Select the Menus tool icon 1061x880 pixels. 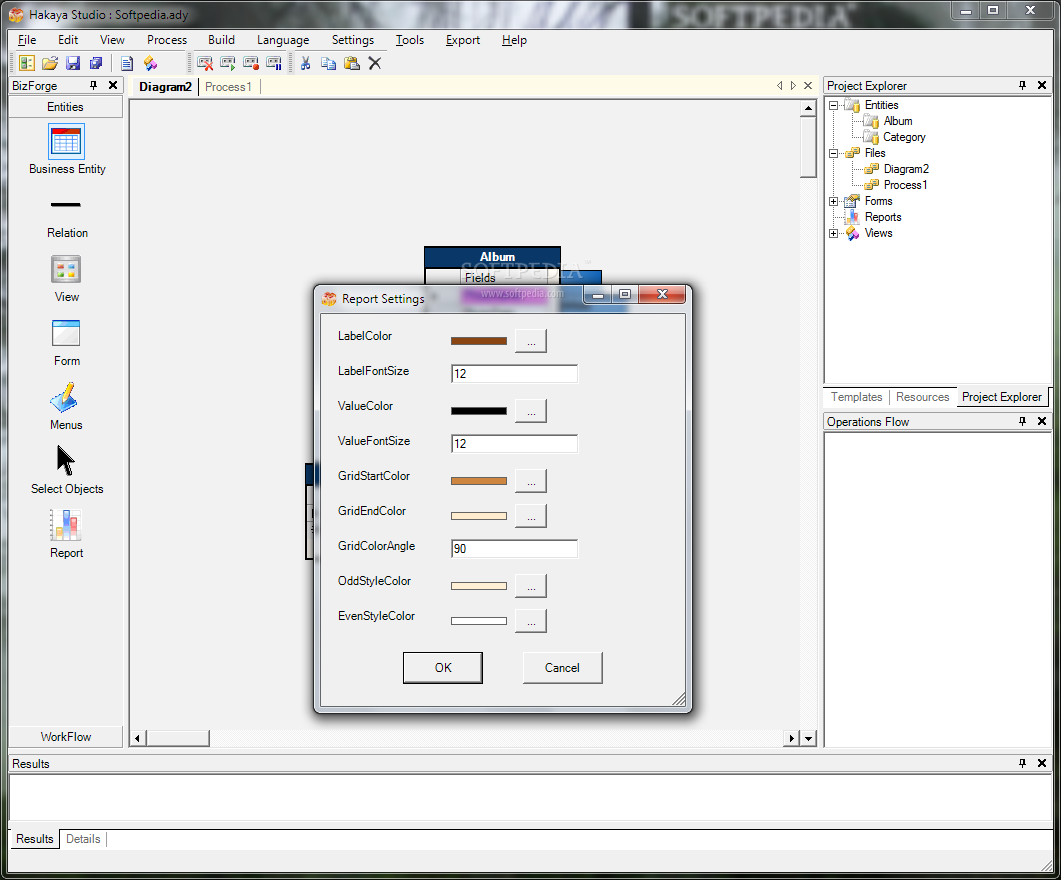pos(66,399)
